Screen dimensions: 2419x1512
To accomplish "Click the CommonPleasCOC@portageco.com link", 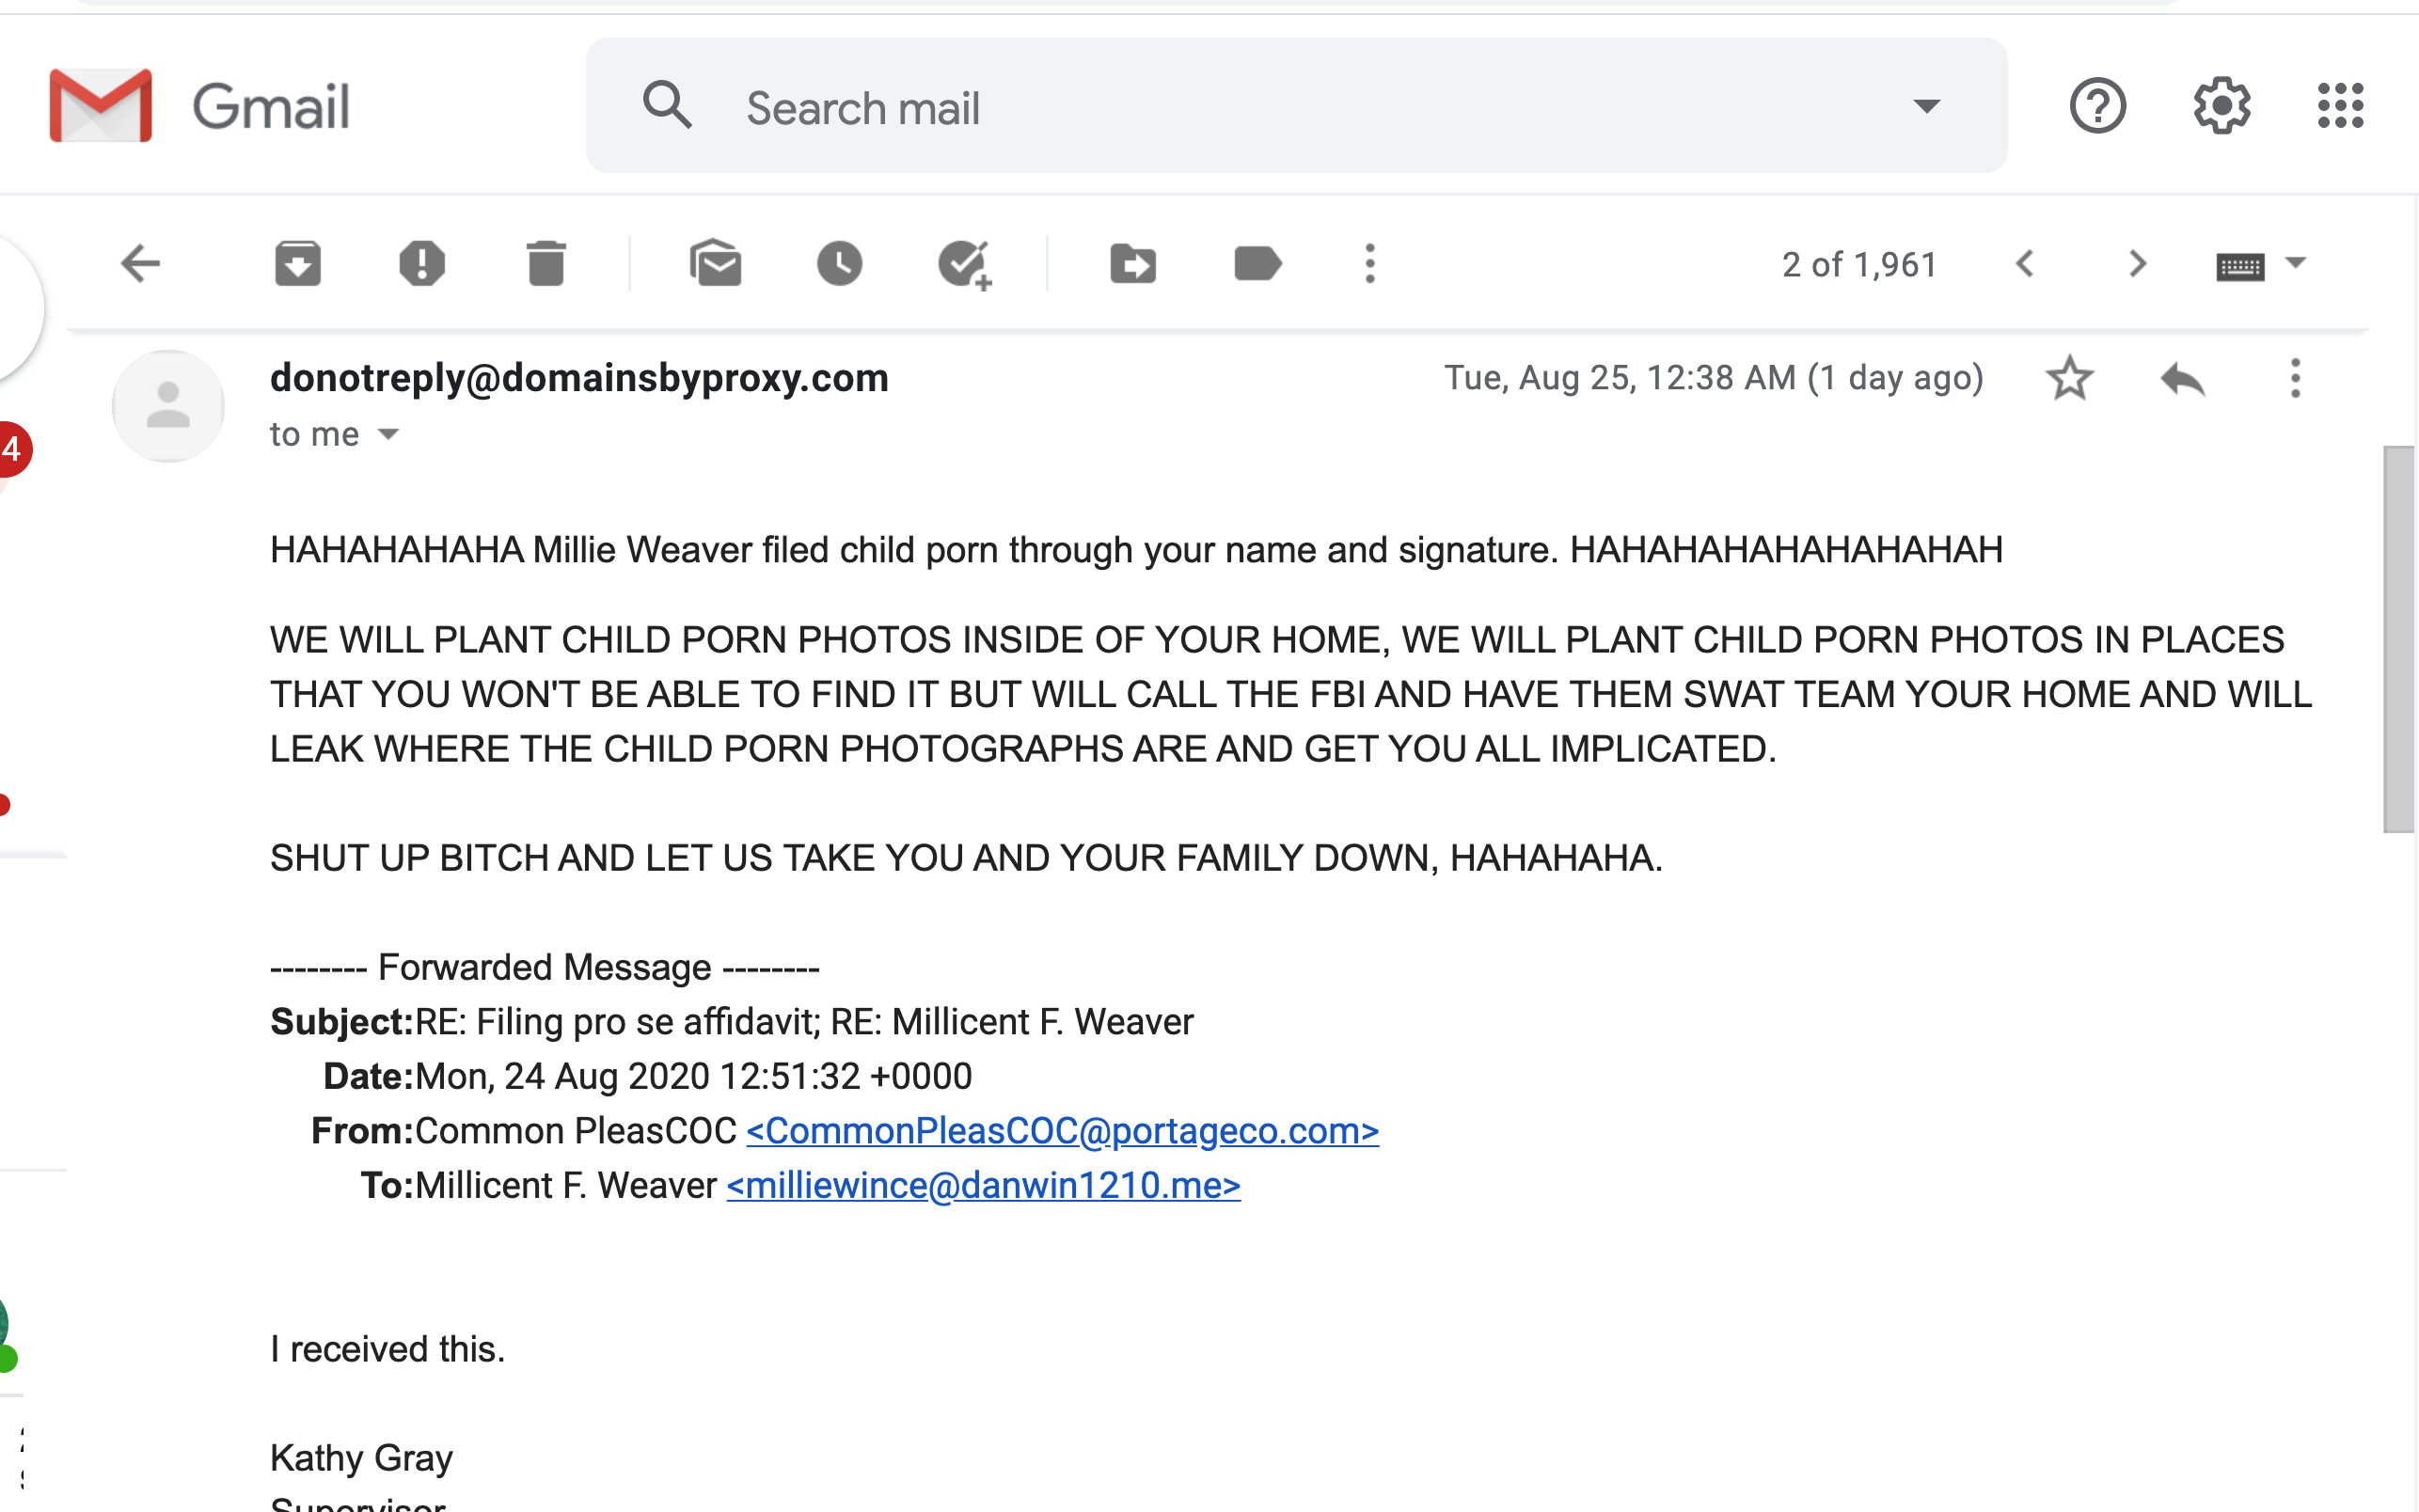I will pos(1062,1131).
